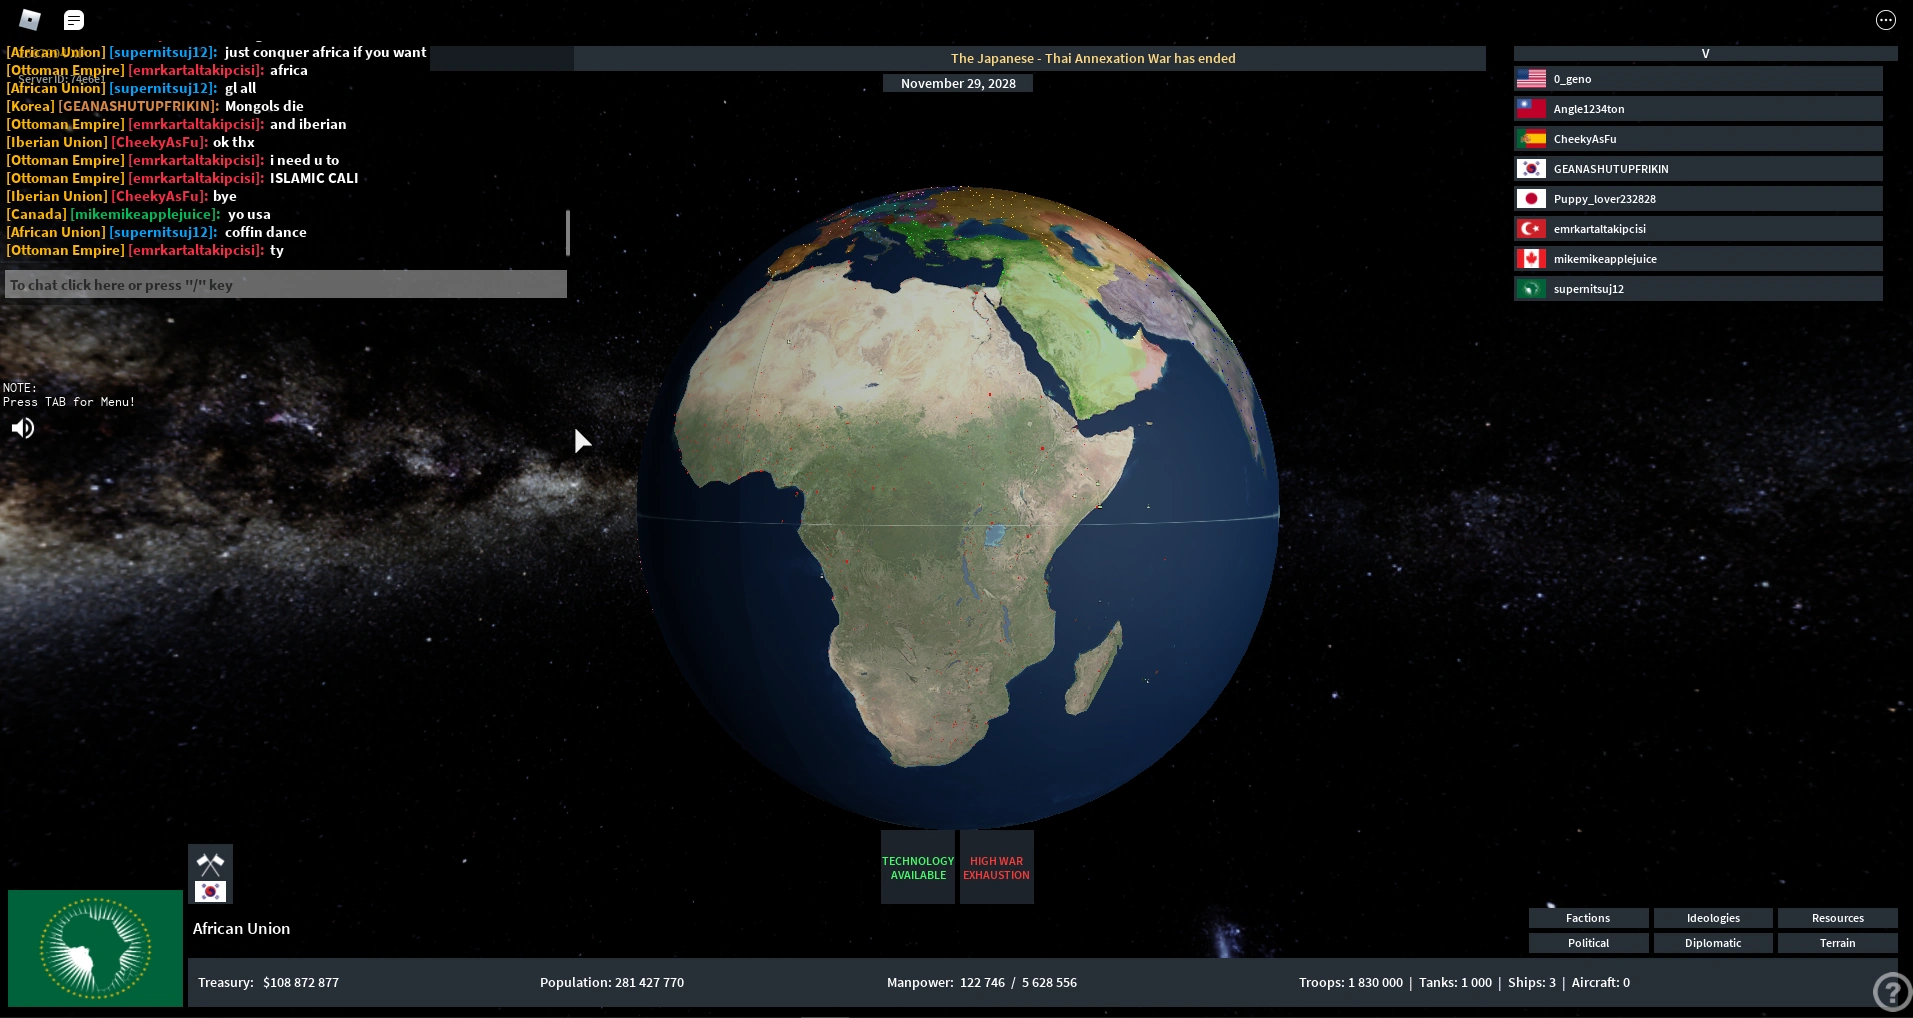Image resolution: width=1913 pixels, height=1018 pixels.
Task: Select player 0_geno in the list
Action: [x=1698, y=78]
